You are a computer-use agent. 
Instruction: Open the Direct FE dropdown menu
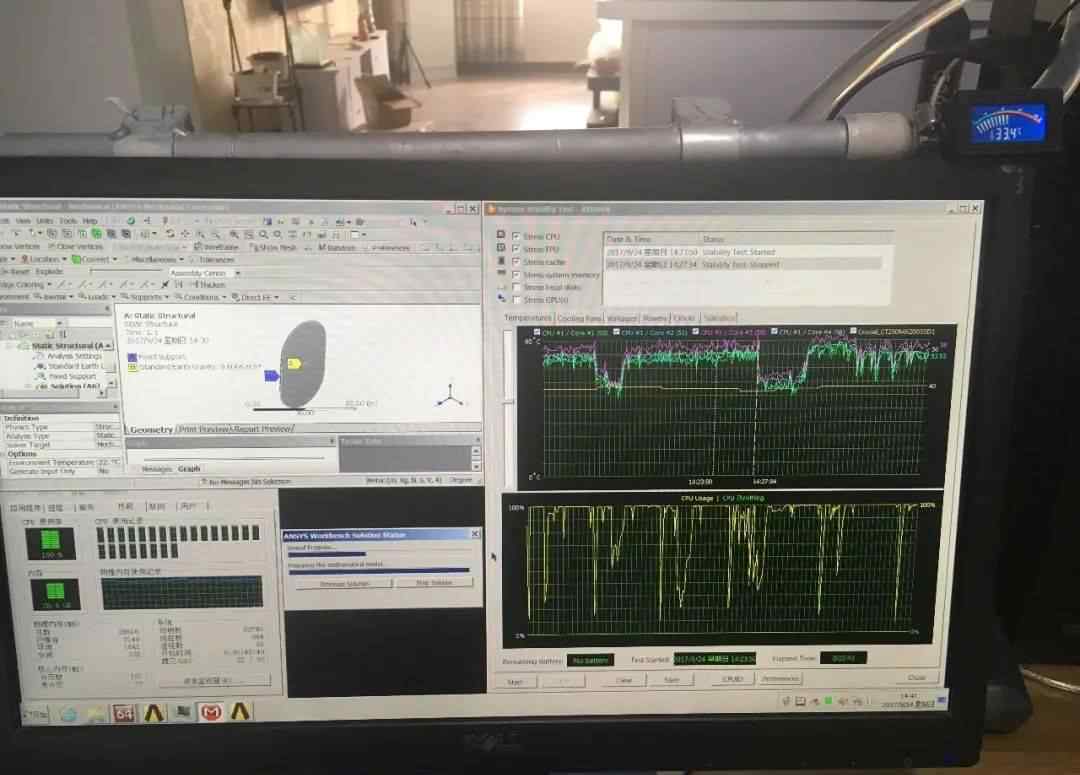coord(256,297)
